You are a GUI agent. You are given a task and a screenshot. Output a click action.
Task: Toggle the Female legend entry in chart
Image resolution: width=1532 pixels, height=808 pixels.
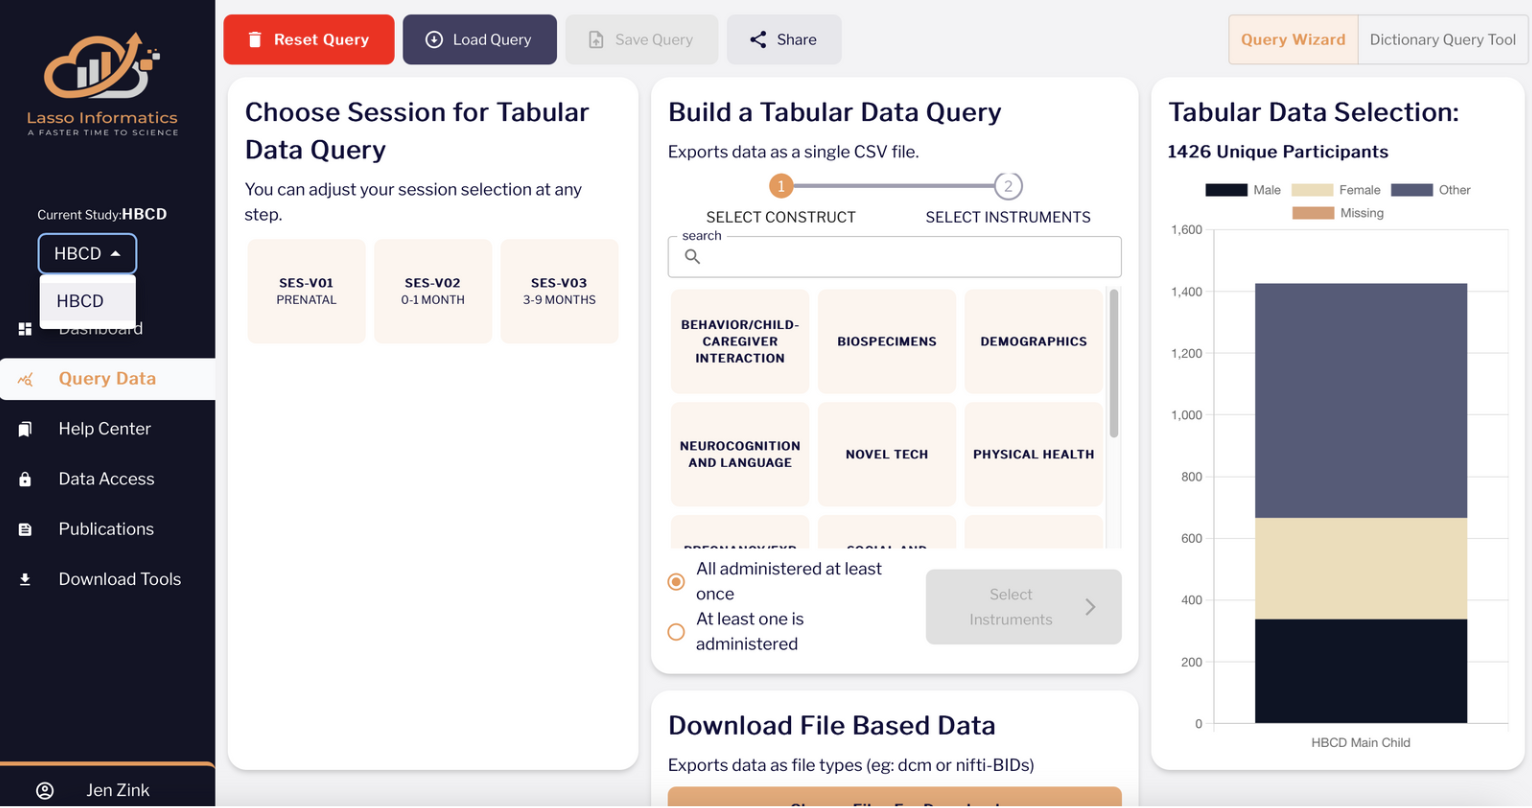click(x=1335, y=190)
